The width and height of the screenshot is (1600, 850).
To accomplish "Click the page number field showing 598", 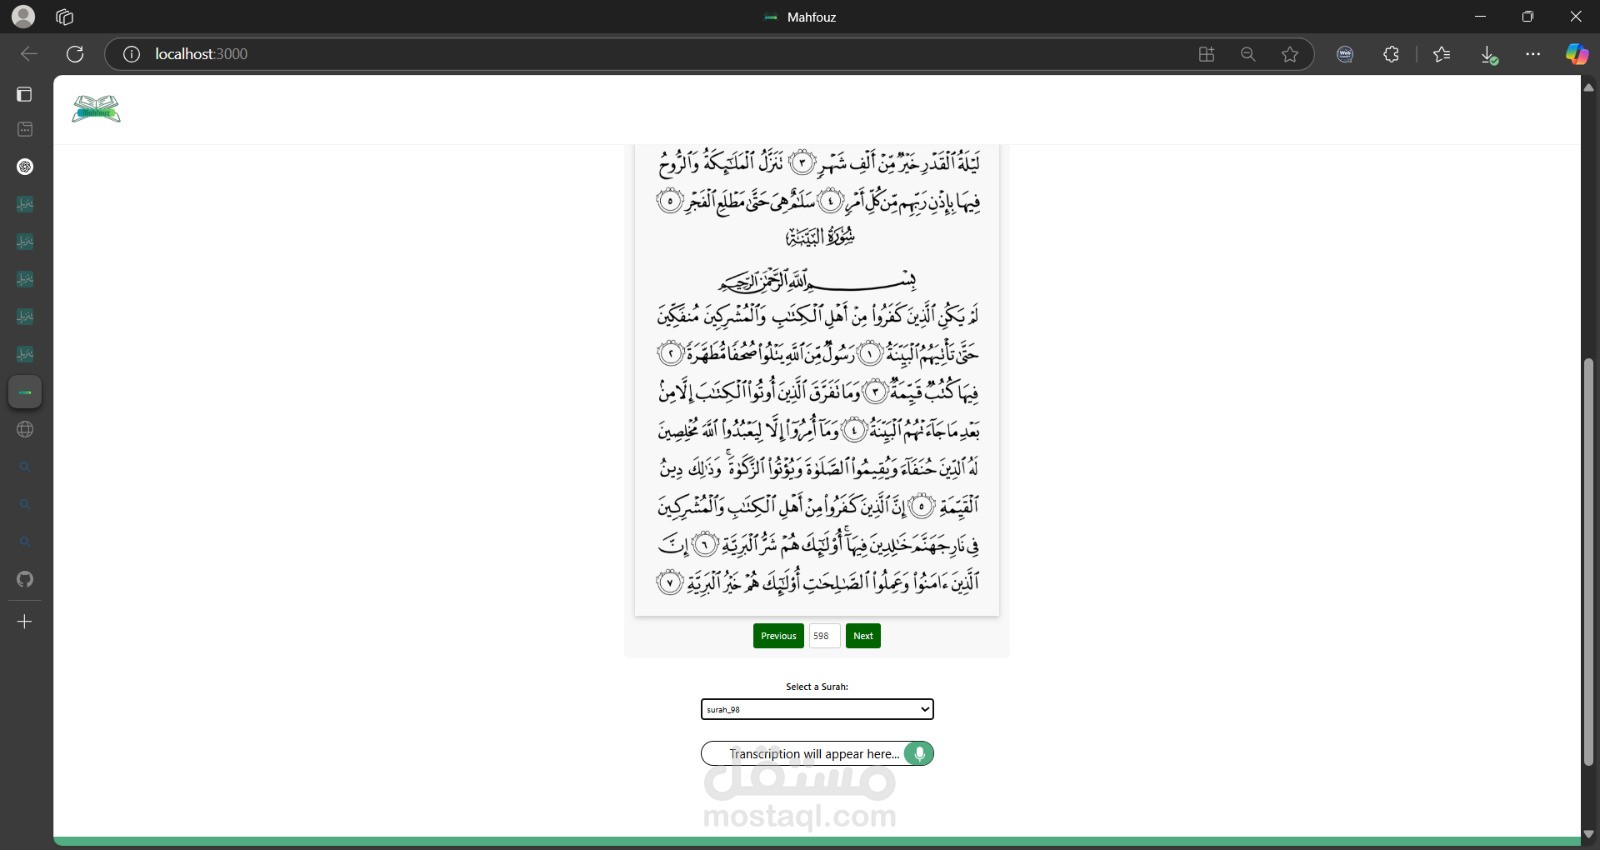I will point(824,636).
